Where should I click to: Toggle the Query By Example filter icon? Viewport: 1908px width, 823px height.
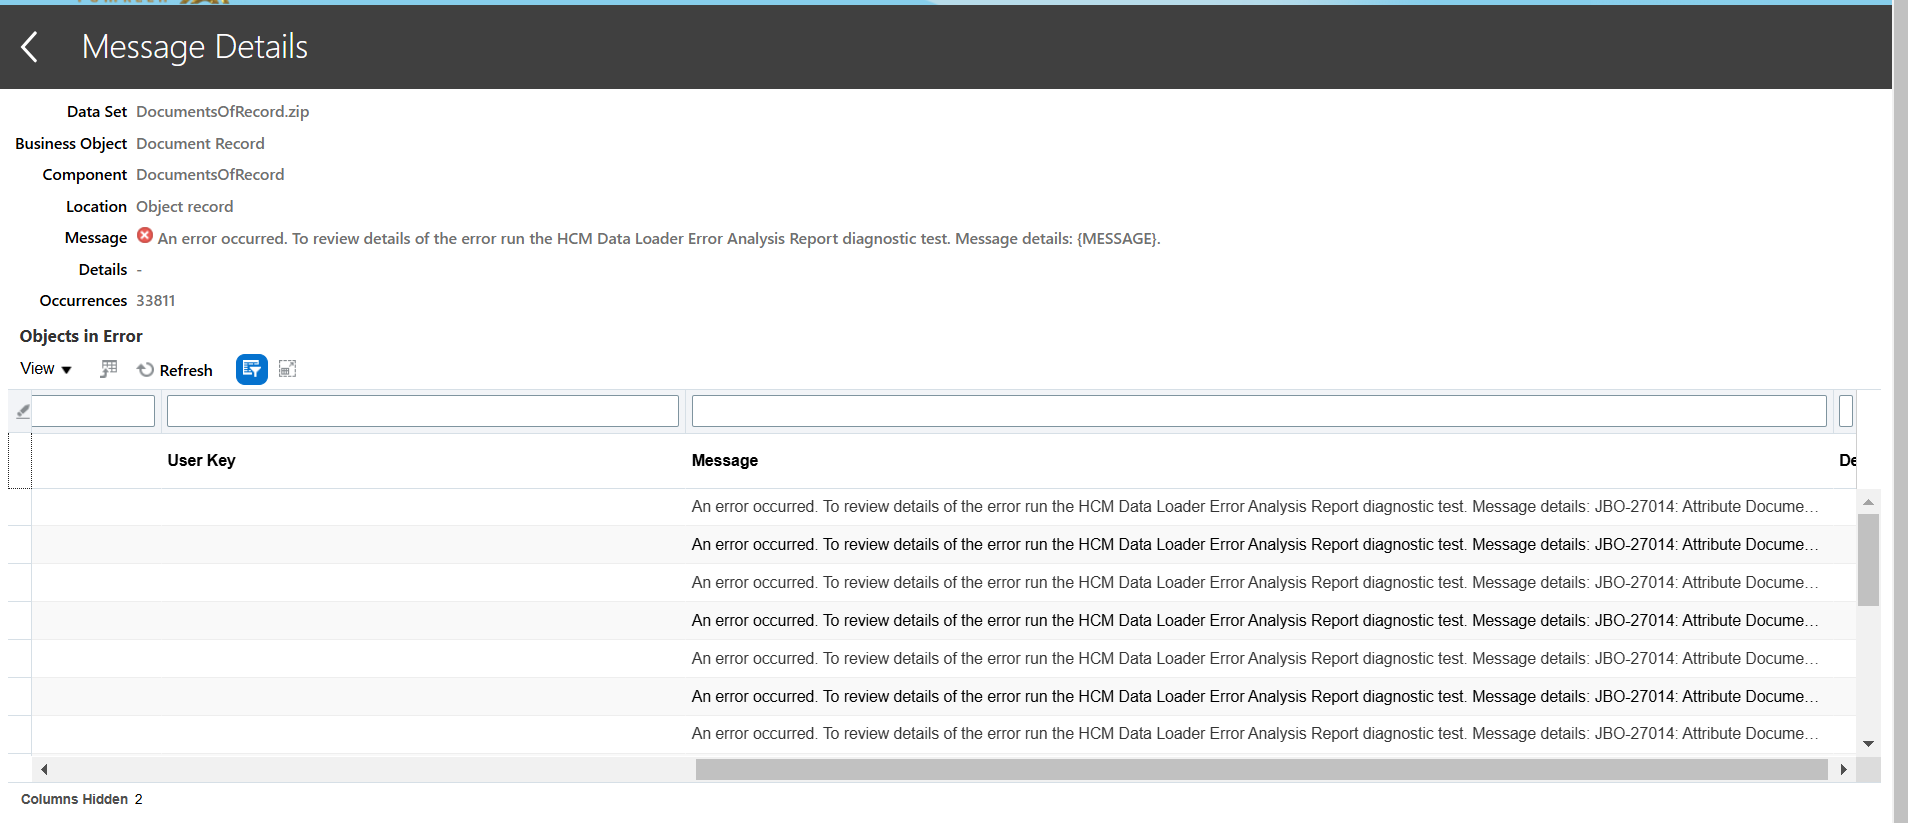[252, 369]
